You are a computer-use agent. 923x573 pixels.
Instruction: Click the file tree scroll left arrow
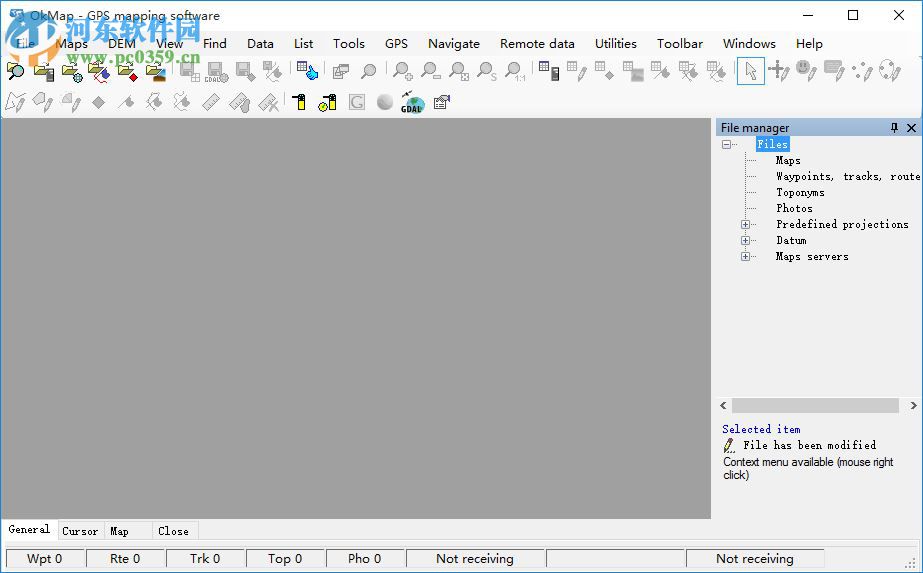pyautogui.click(x=723, y=405)
